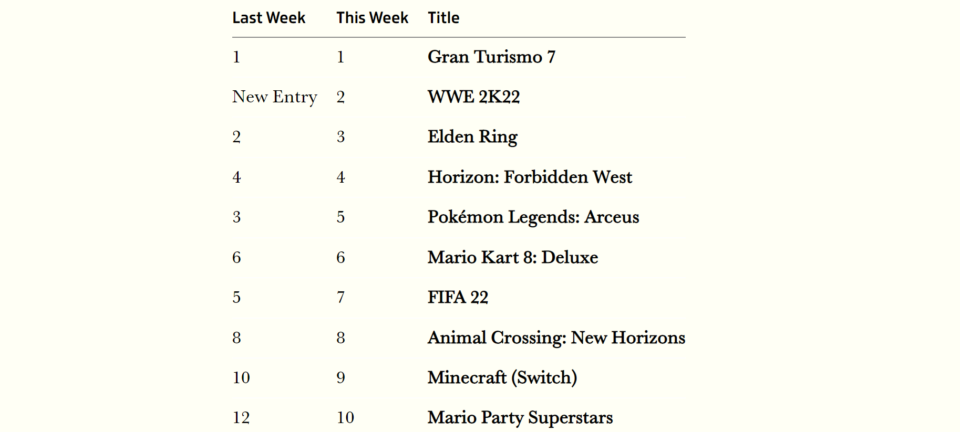The image size is (960, 432).
Task: Click last week rank 12 cell
Action: (x=241, y=419)
